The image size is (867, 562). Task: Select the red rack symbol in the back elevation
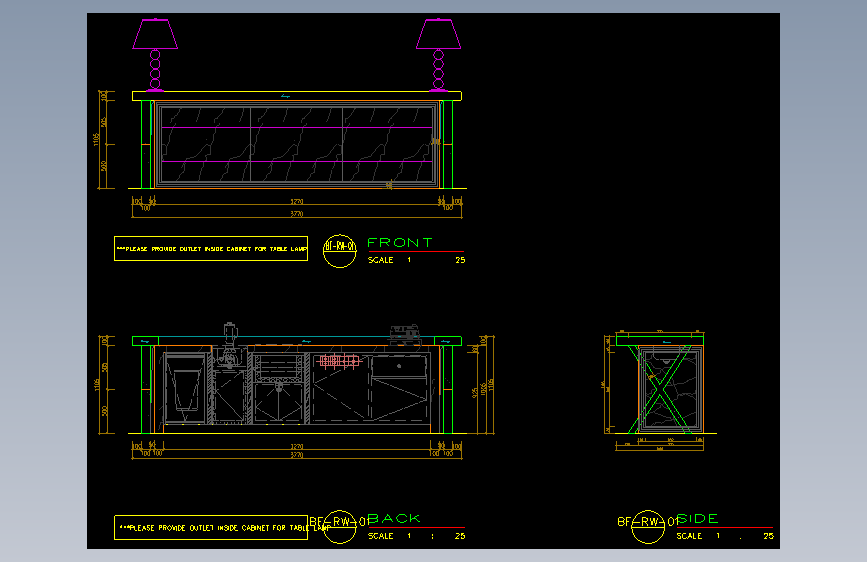coord(340,361)
